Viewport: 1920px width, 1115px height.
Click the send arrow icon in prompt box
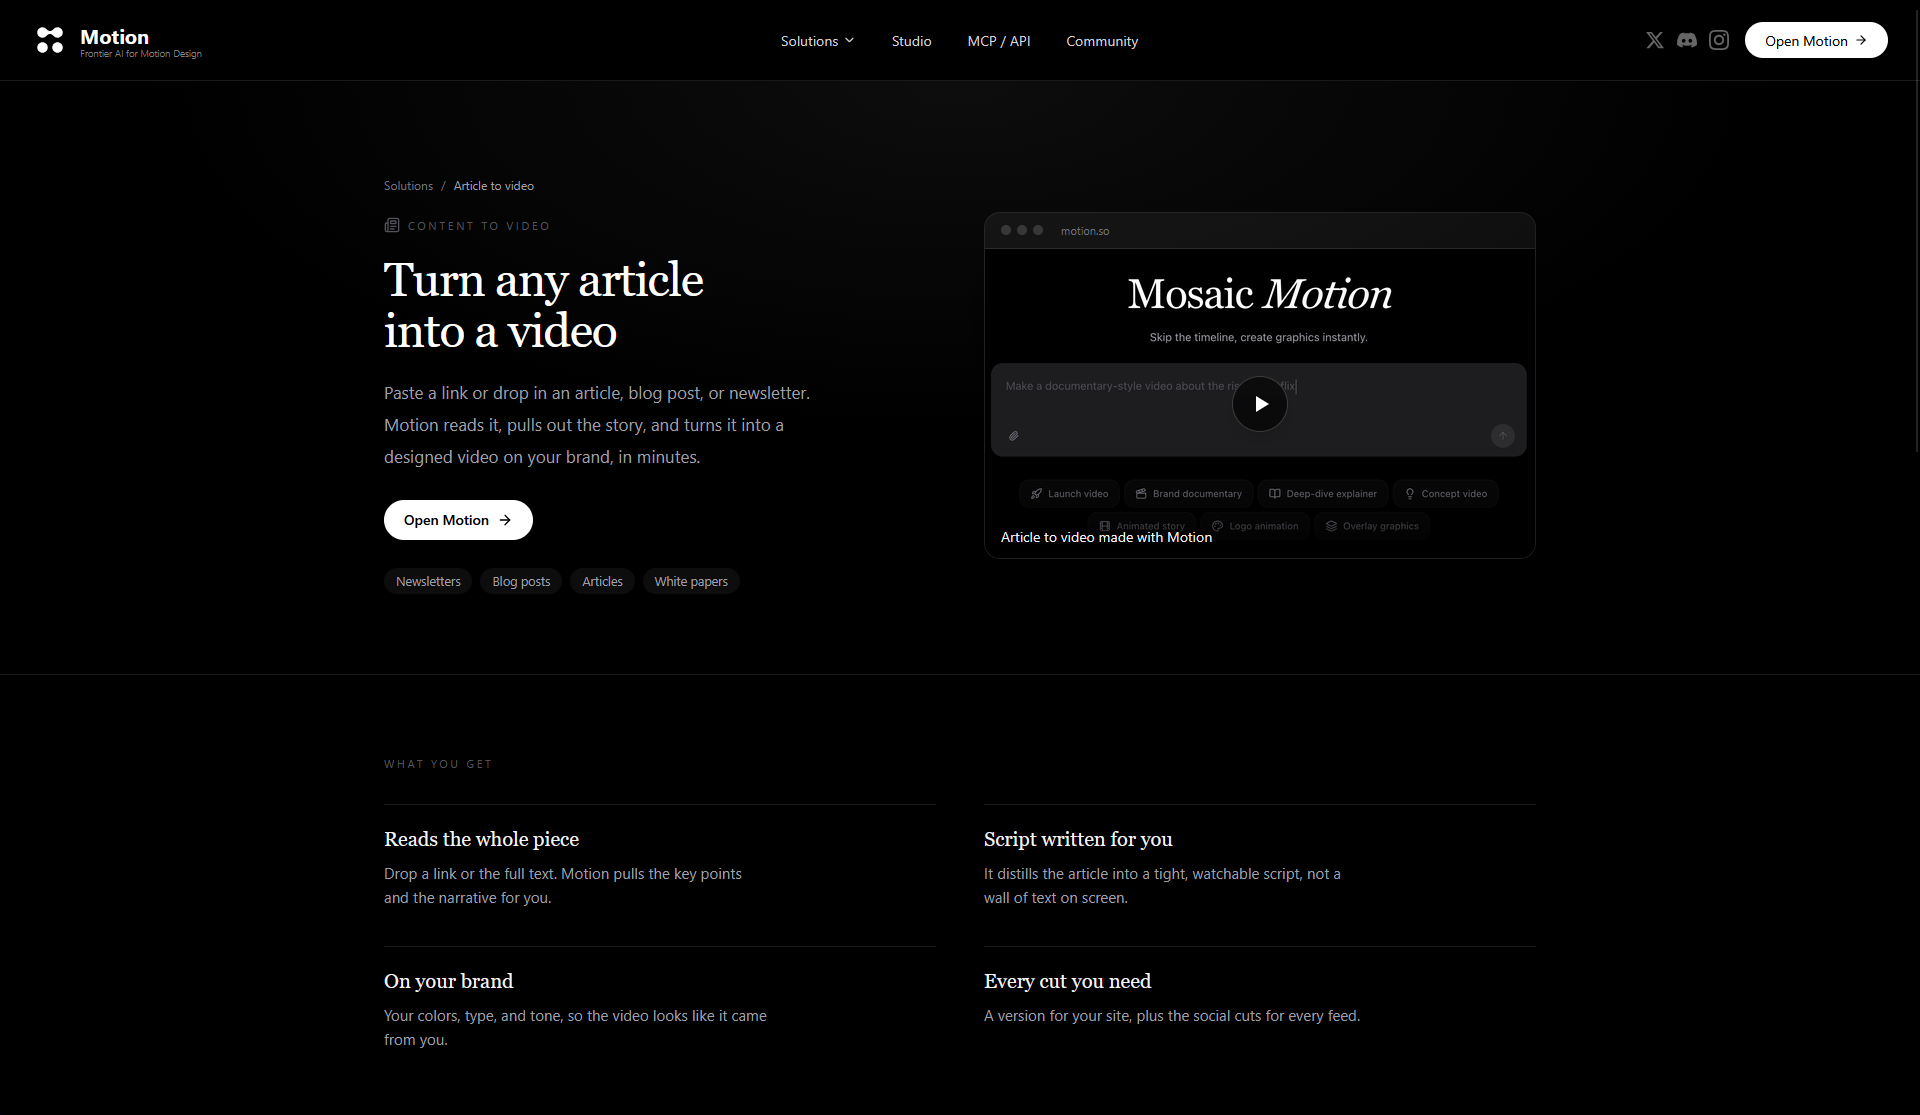(1503, 436)
